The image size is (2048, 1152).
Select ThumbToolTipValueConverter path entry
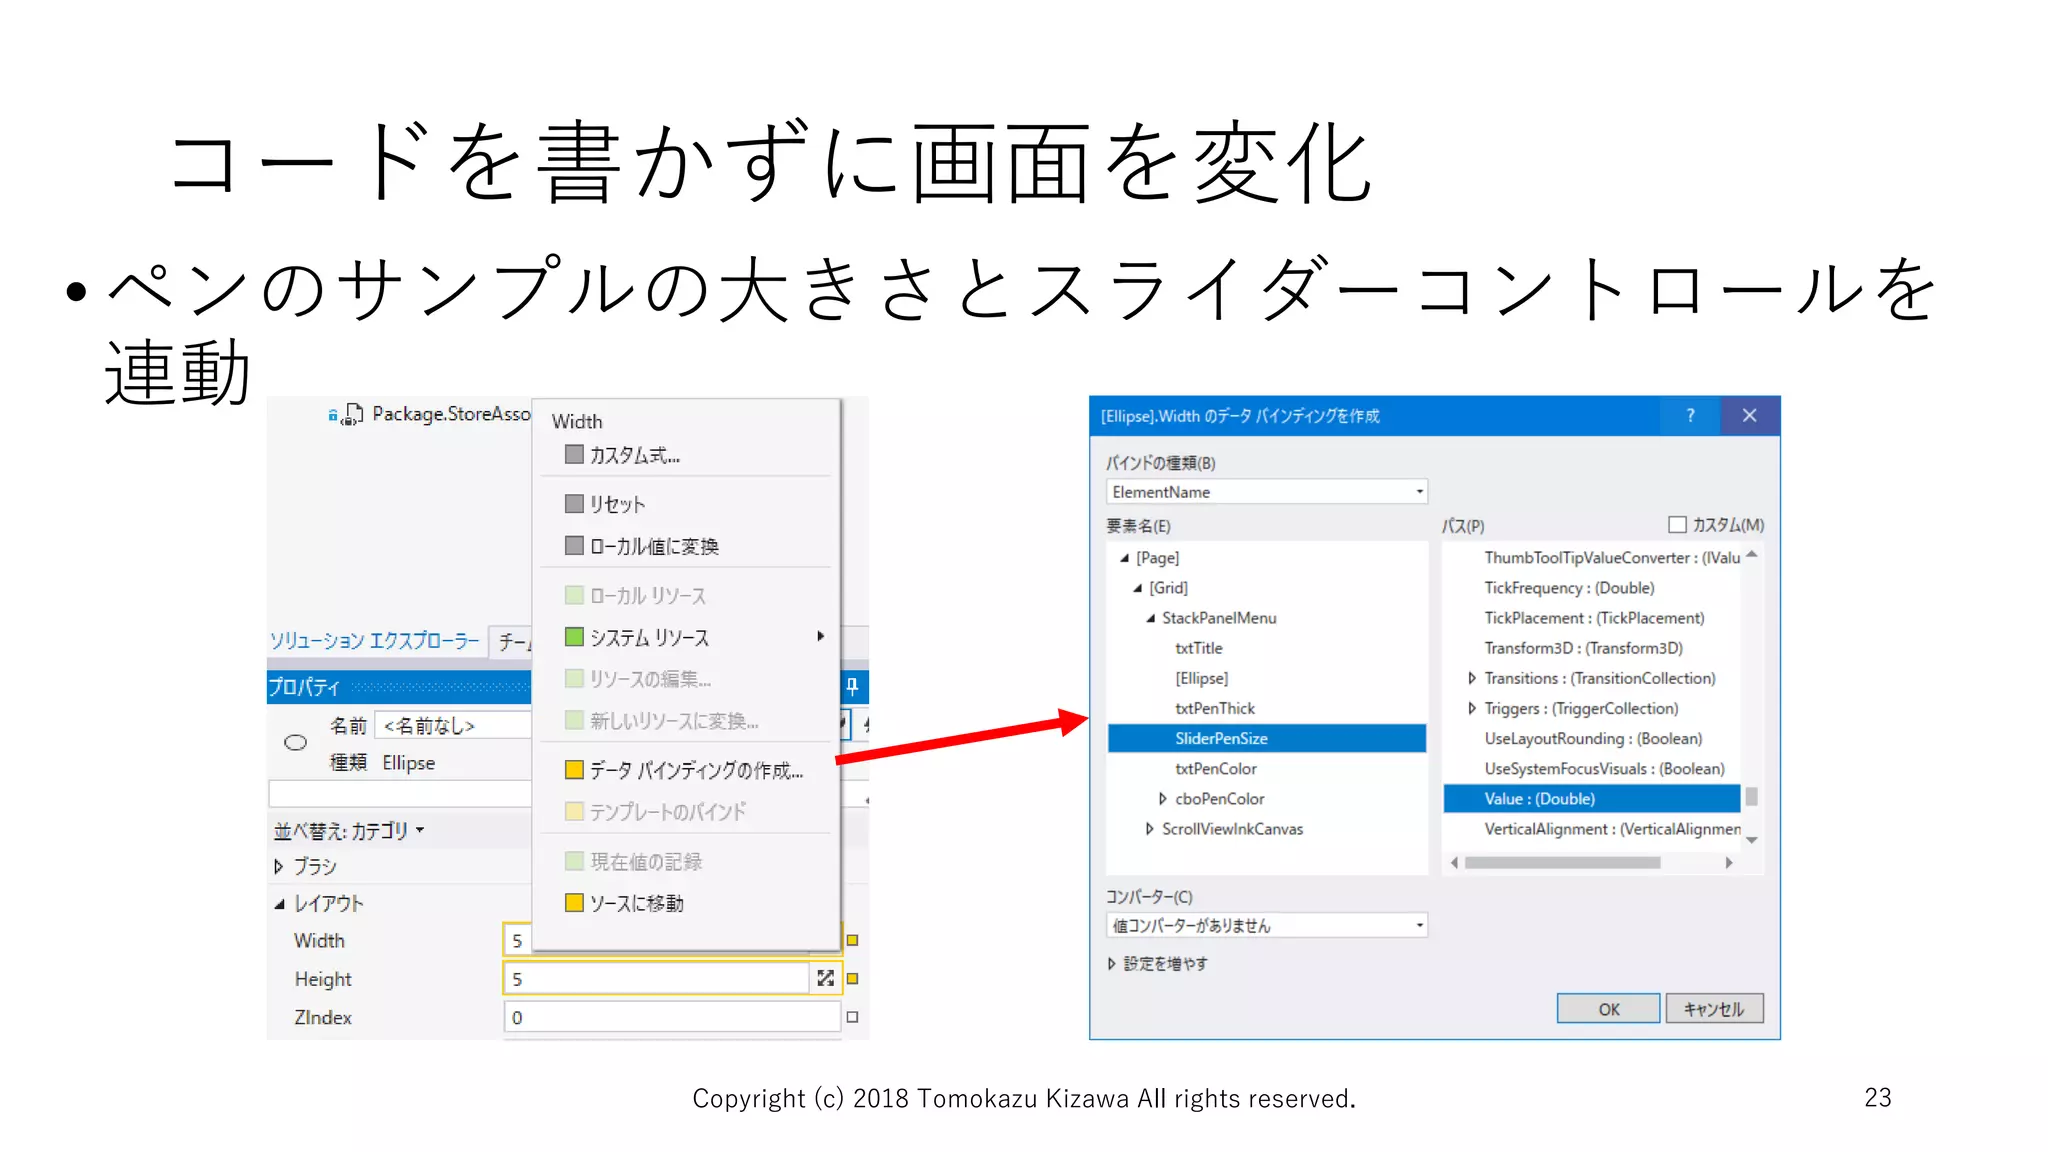click(x=1612, y=557)
